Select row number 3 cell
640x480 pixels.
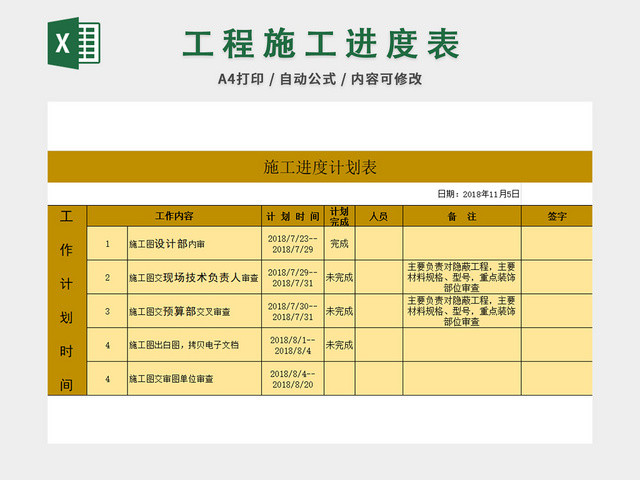pos(107,311)
